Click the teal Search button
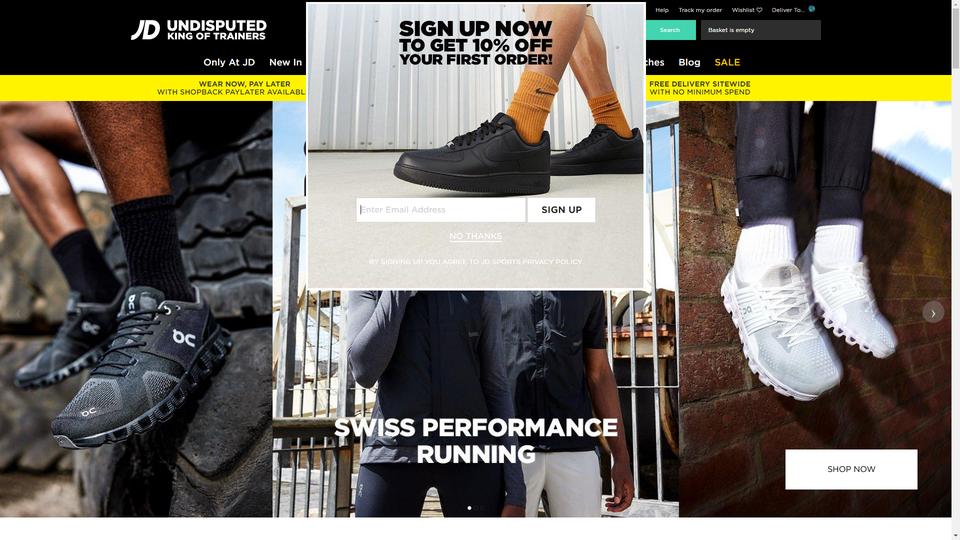This screenshot has width=960, height=540. point(670,30)
